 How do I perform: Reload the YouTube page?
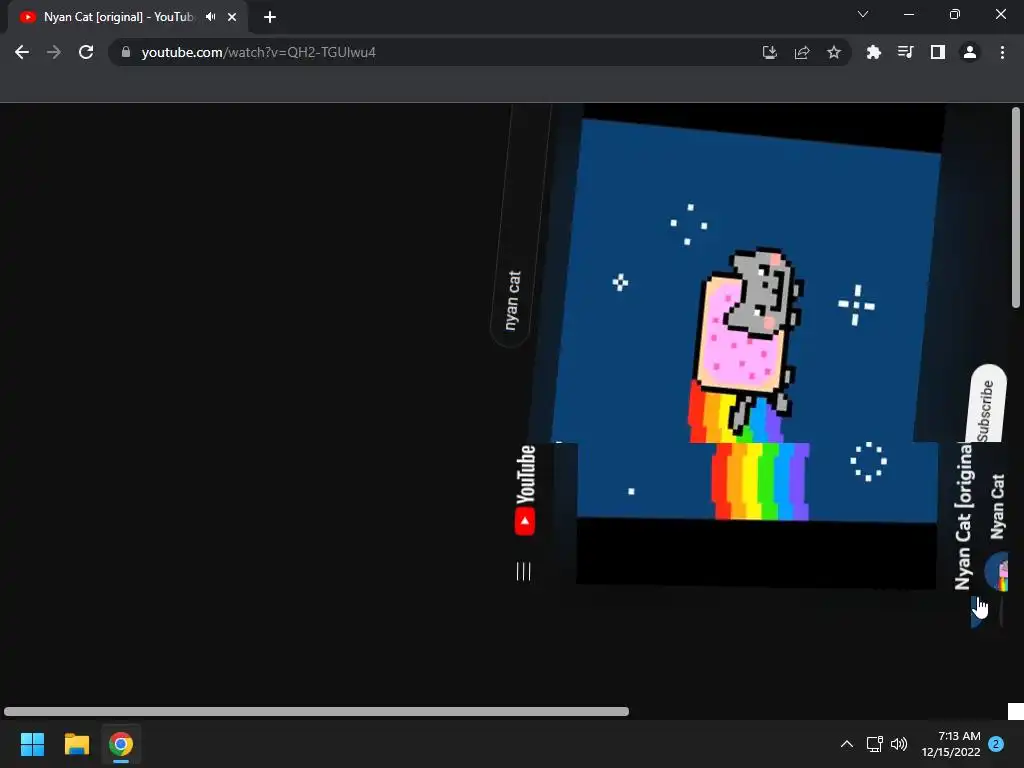[86, 52]
